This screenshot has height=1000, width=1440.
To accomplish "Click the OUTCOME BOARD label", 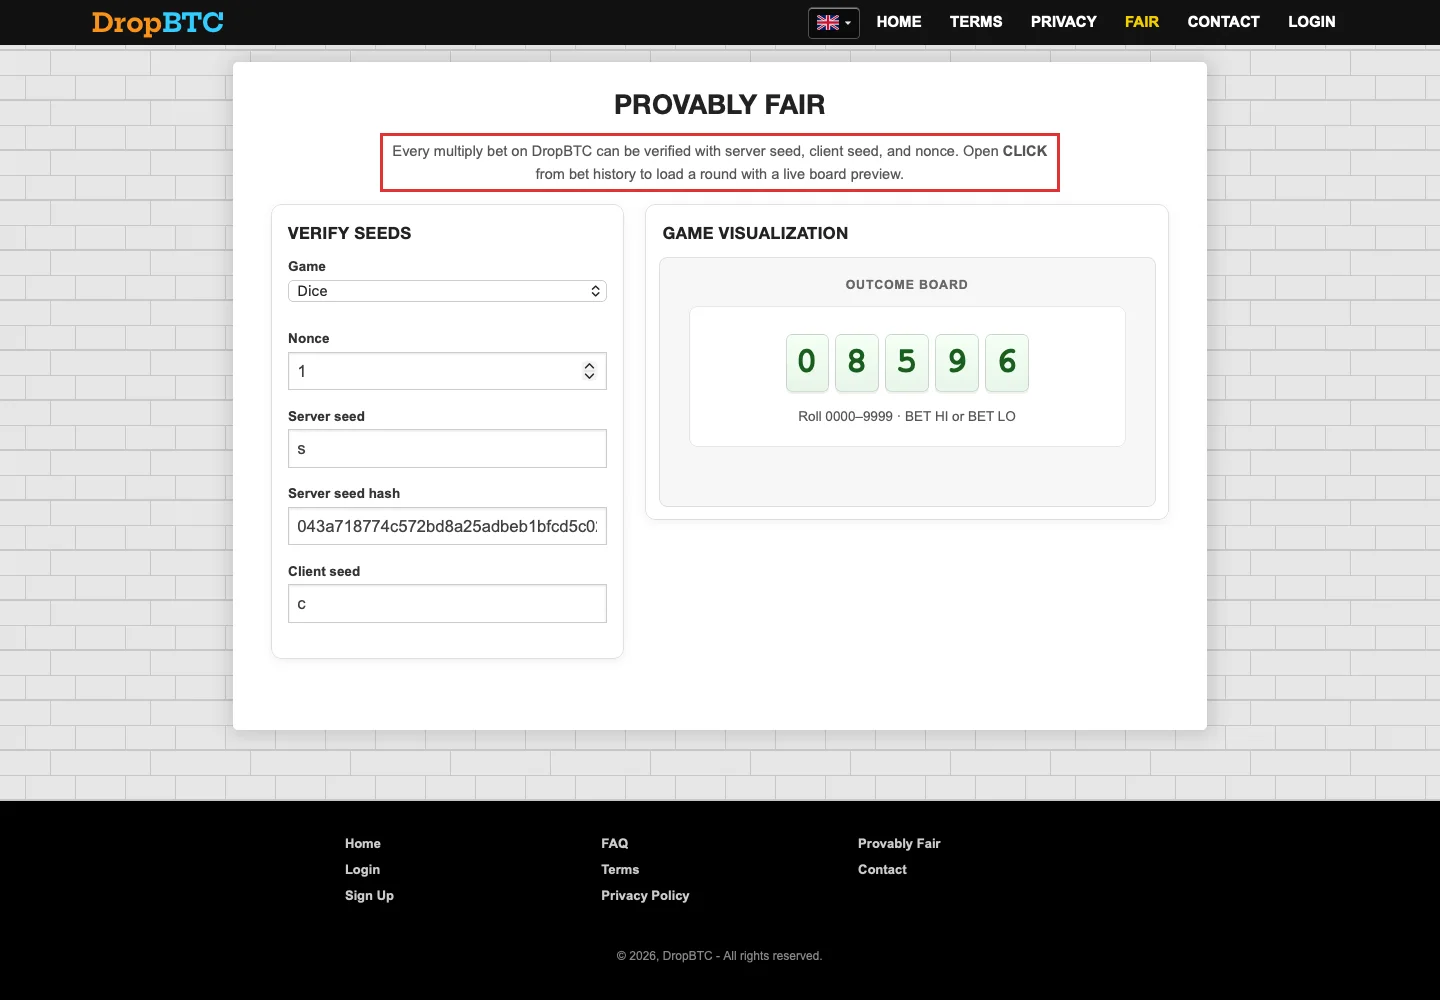I will pyautogui.click(x=907, y=285).
